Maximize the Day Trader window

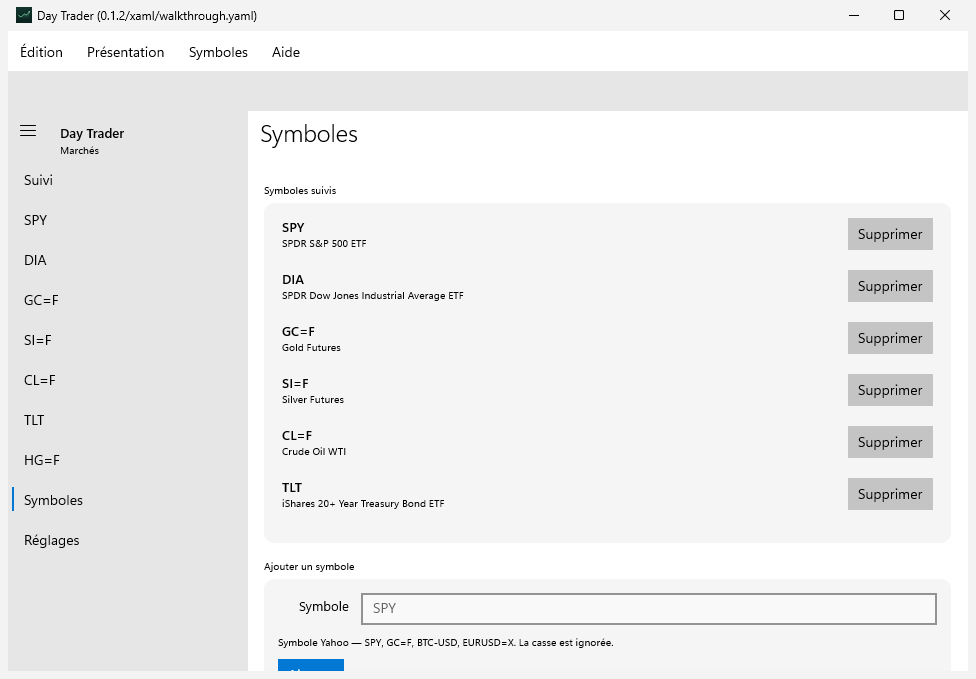point(899,15)
